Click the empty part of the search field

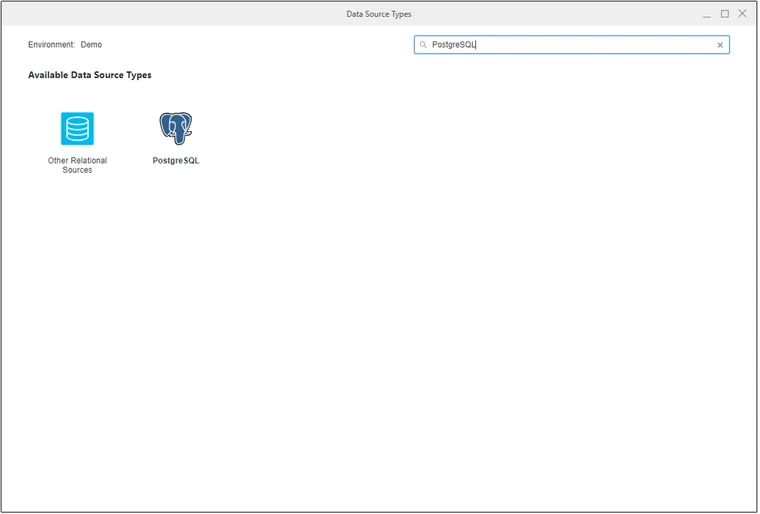click(600, 45)
